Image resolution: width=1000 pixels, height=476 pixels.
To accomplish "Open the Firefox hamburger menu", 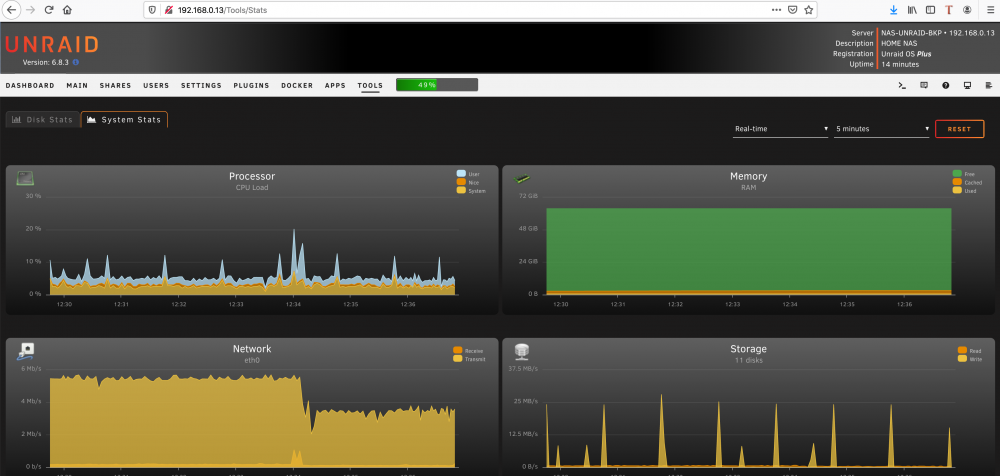I will pyautogui.click(x=988, y=10).
